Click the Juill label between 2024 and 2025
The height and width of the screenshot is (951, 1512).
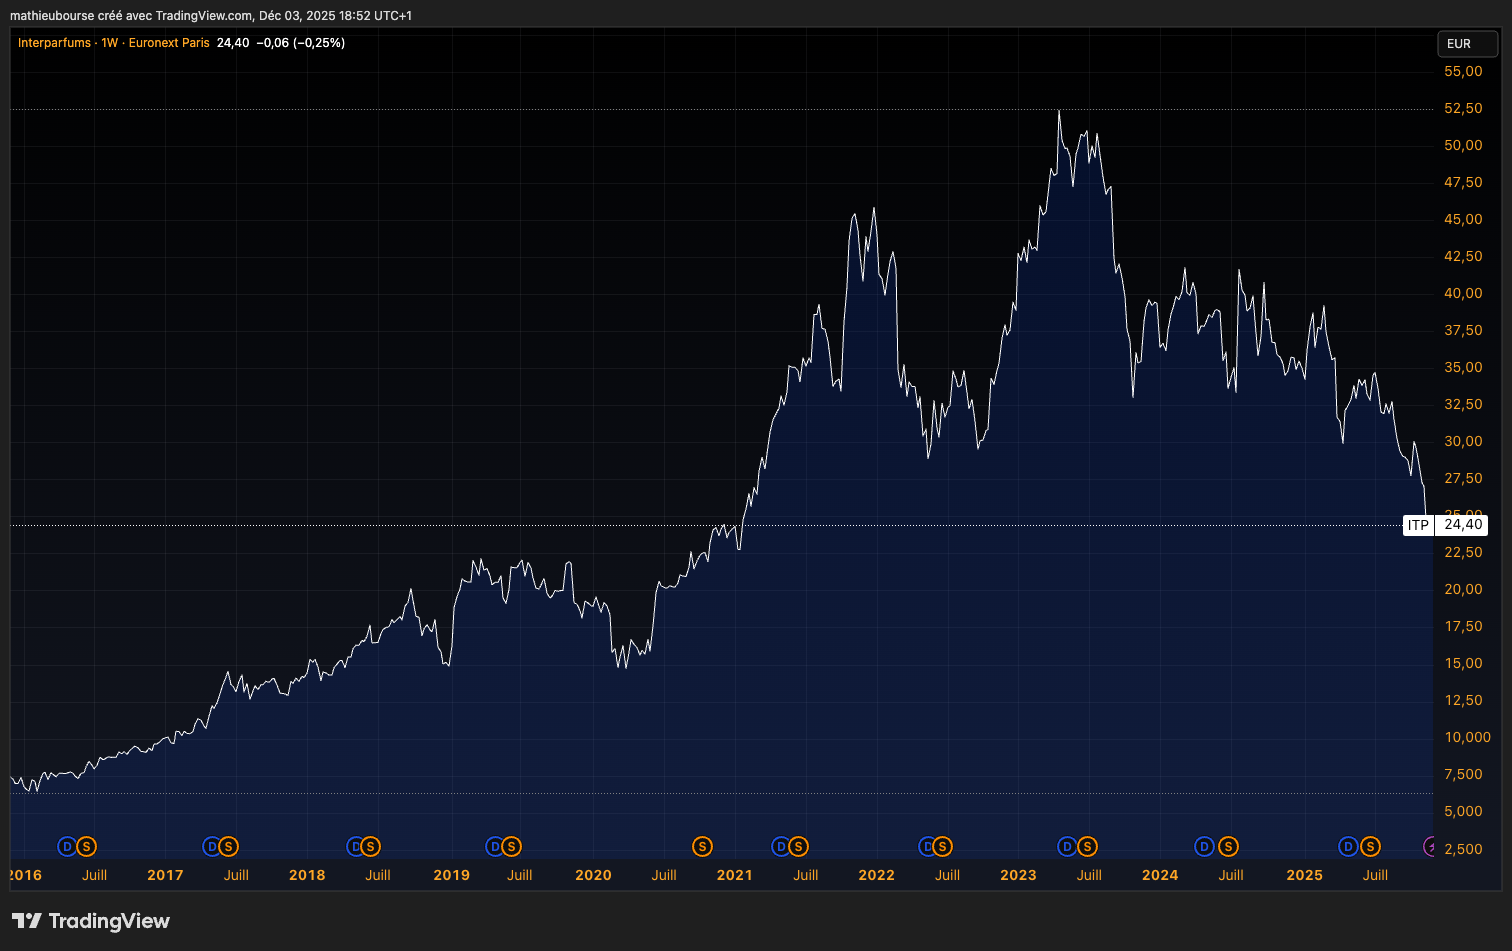point(1231,875)
